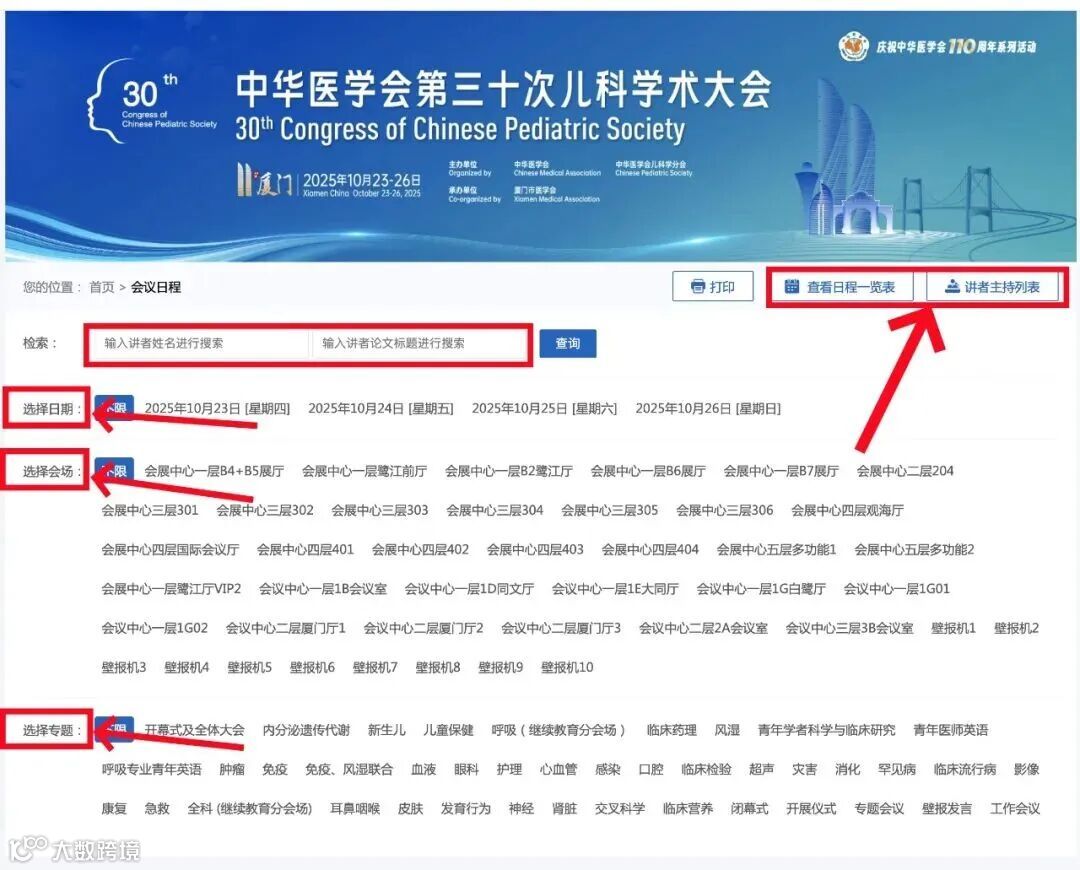Choose topic 罕见病
The image size is (1080, 870).
(897, 769)
